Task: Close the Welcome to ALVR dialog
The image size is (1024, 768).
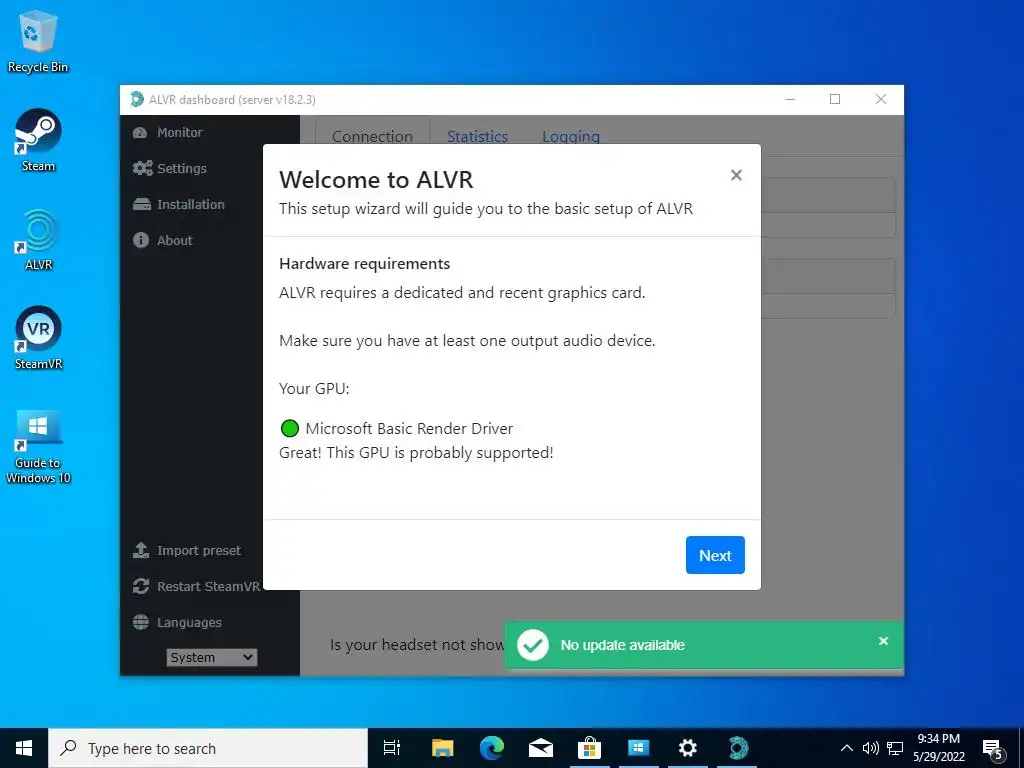Action: coord(736,175)
